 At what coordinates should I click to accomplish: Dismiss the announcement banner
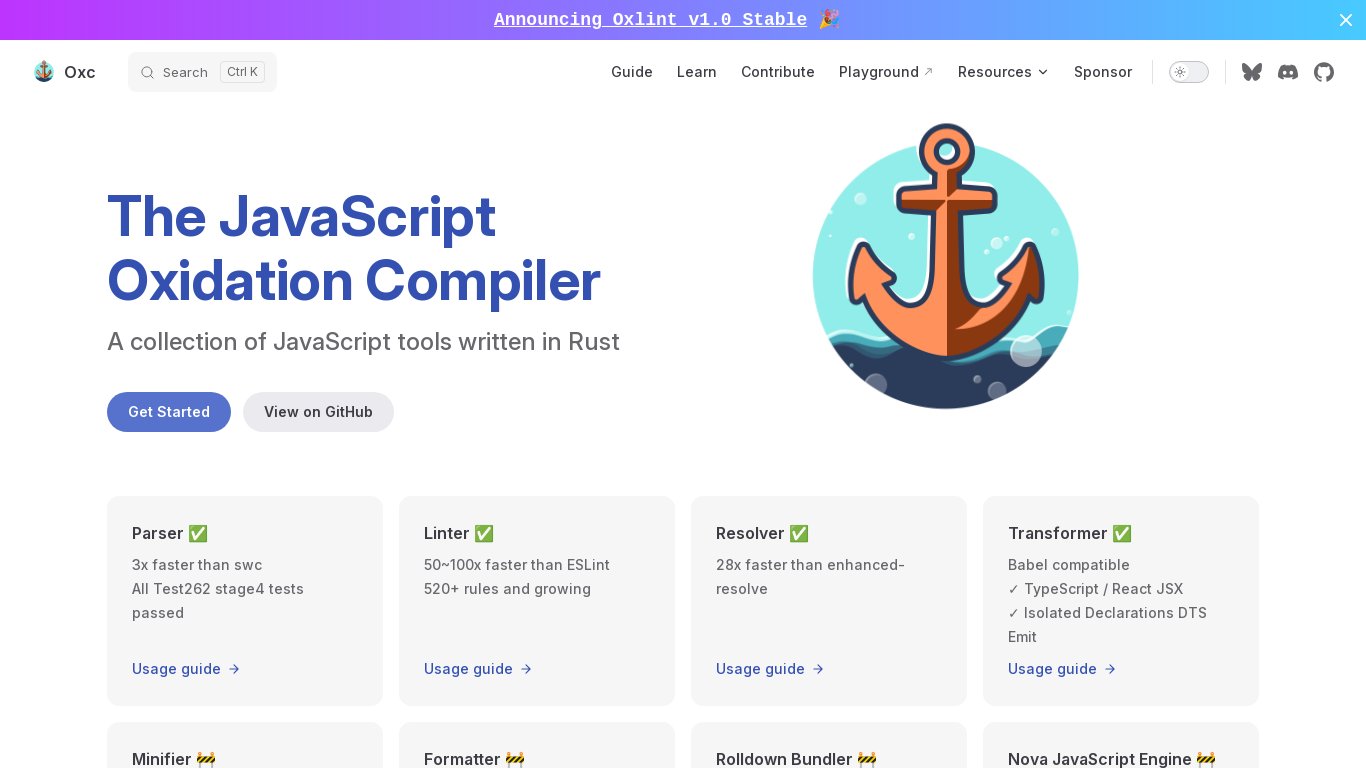(1346, 20)
